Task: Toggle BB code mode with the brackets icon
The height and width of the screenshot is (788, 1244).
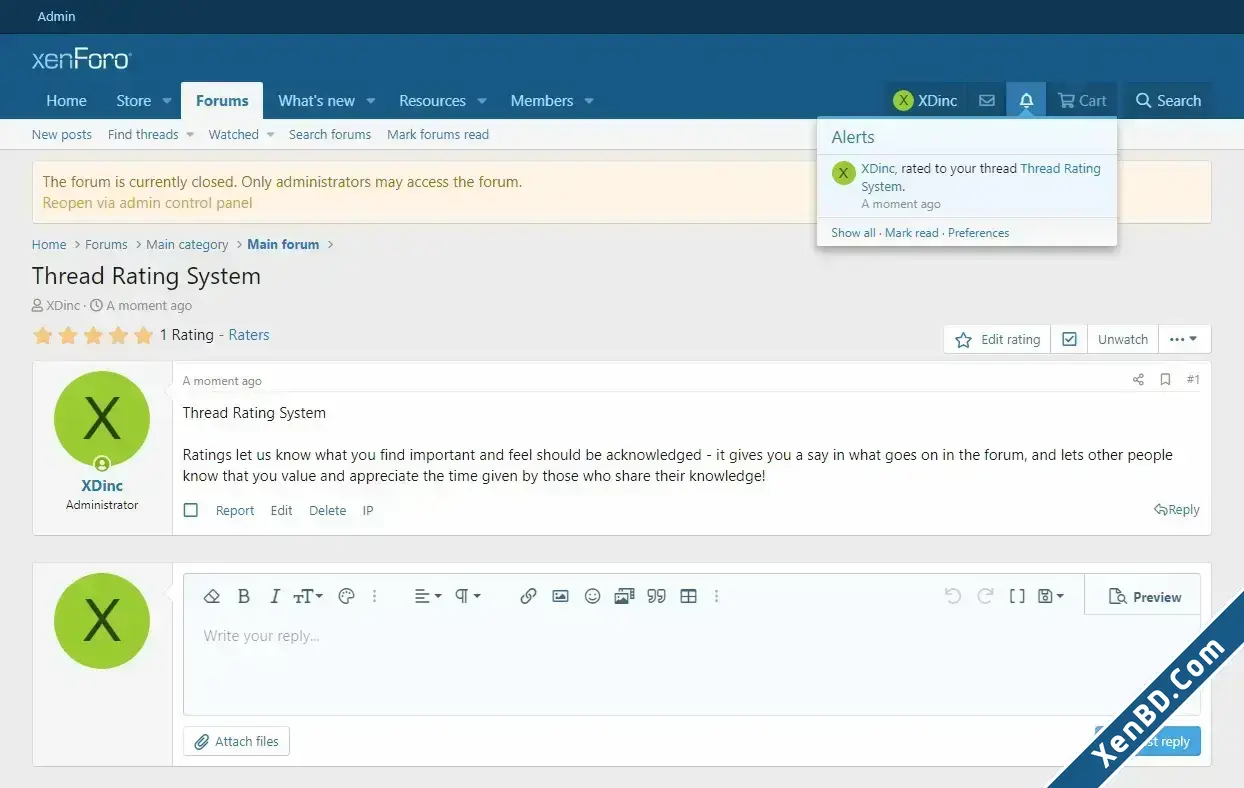Action: (1017, 596)
